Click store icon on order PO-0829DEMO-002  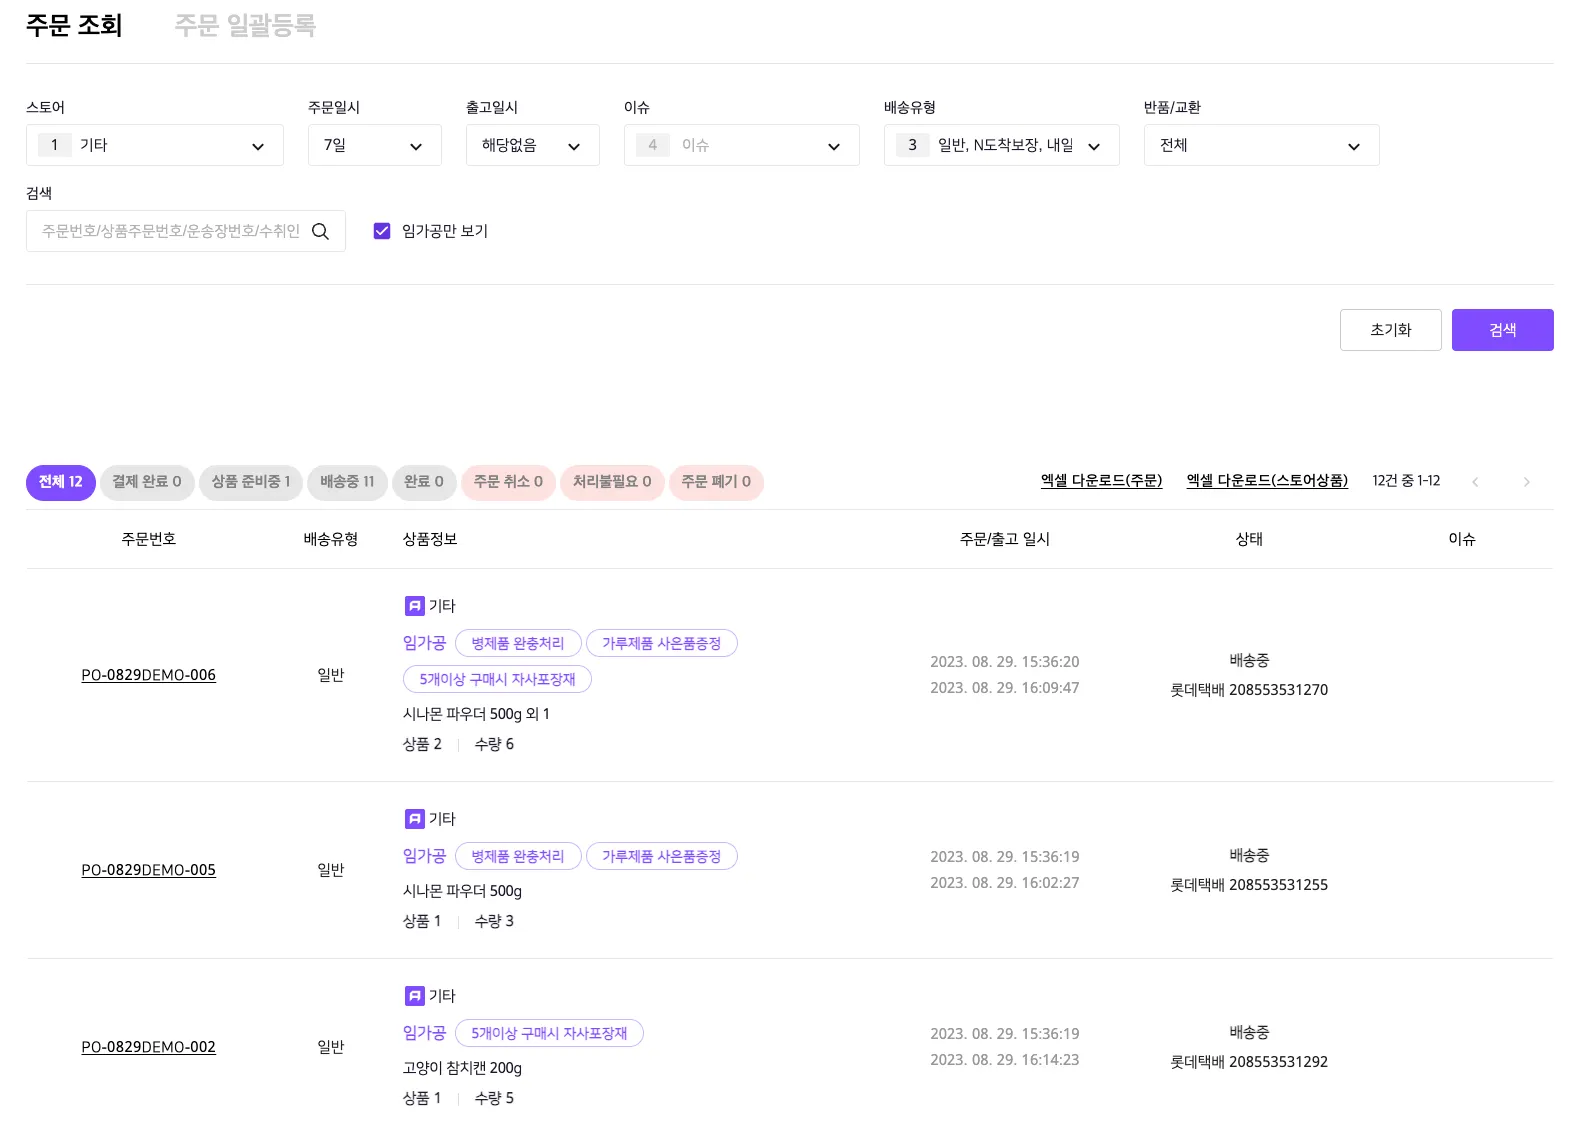[x=414, y=996]
